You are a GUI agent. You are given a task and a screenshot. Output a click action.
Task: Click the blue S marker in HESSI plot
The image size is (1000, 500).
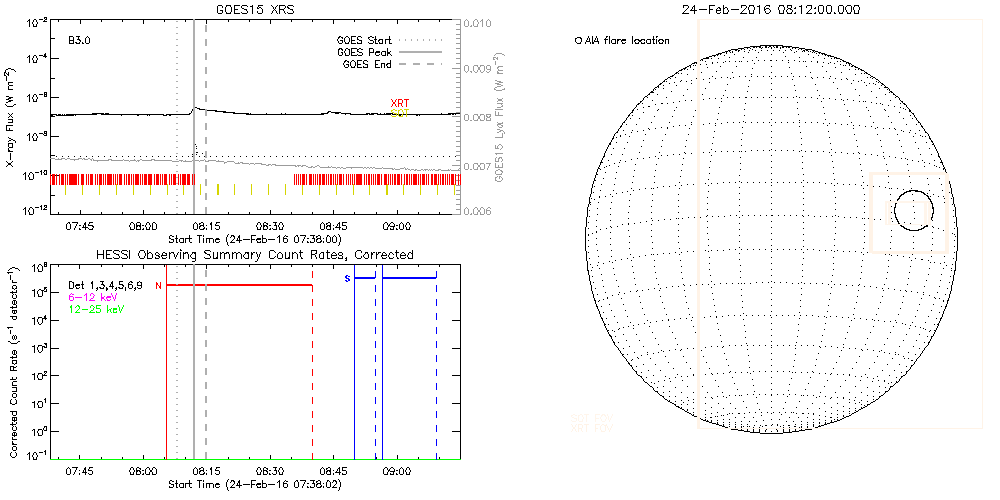pos(347,277)
